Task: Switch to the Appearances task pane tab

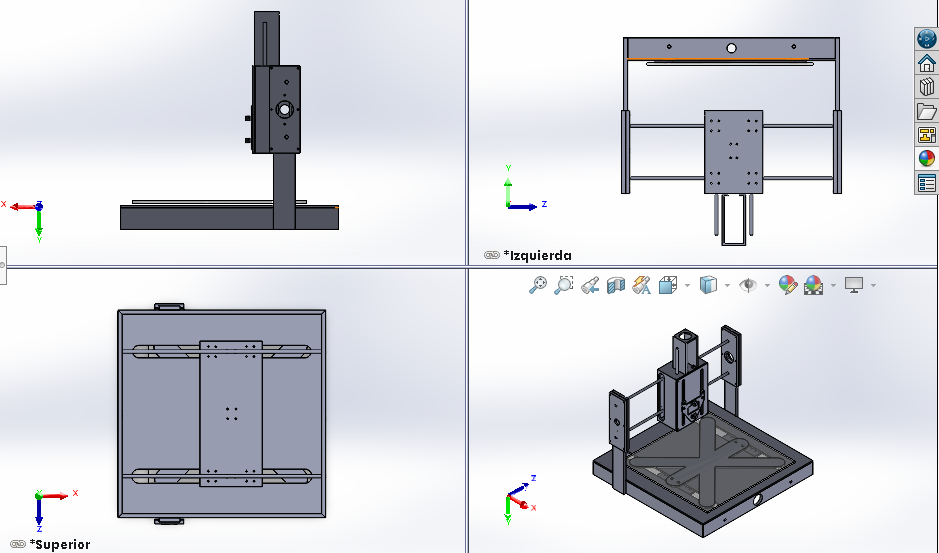Action: pos(927,159)
